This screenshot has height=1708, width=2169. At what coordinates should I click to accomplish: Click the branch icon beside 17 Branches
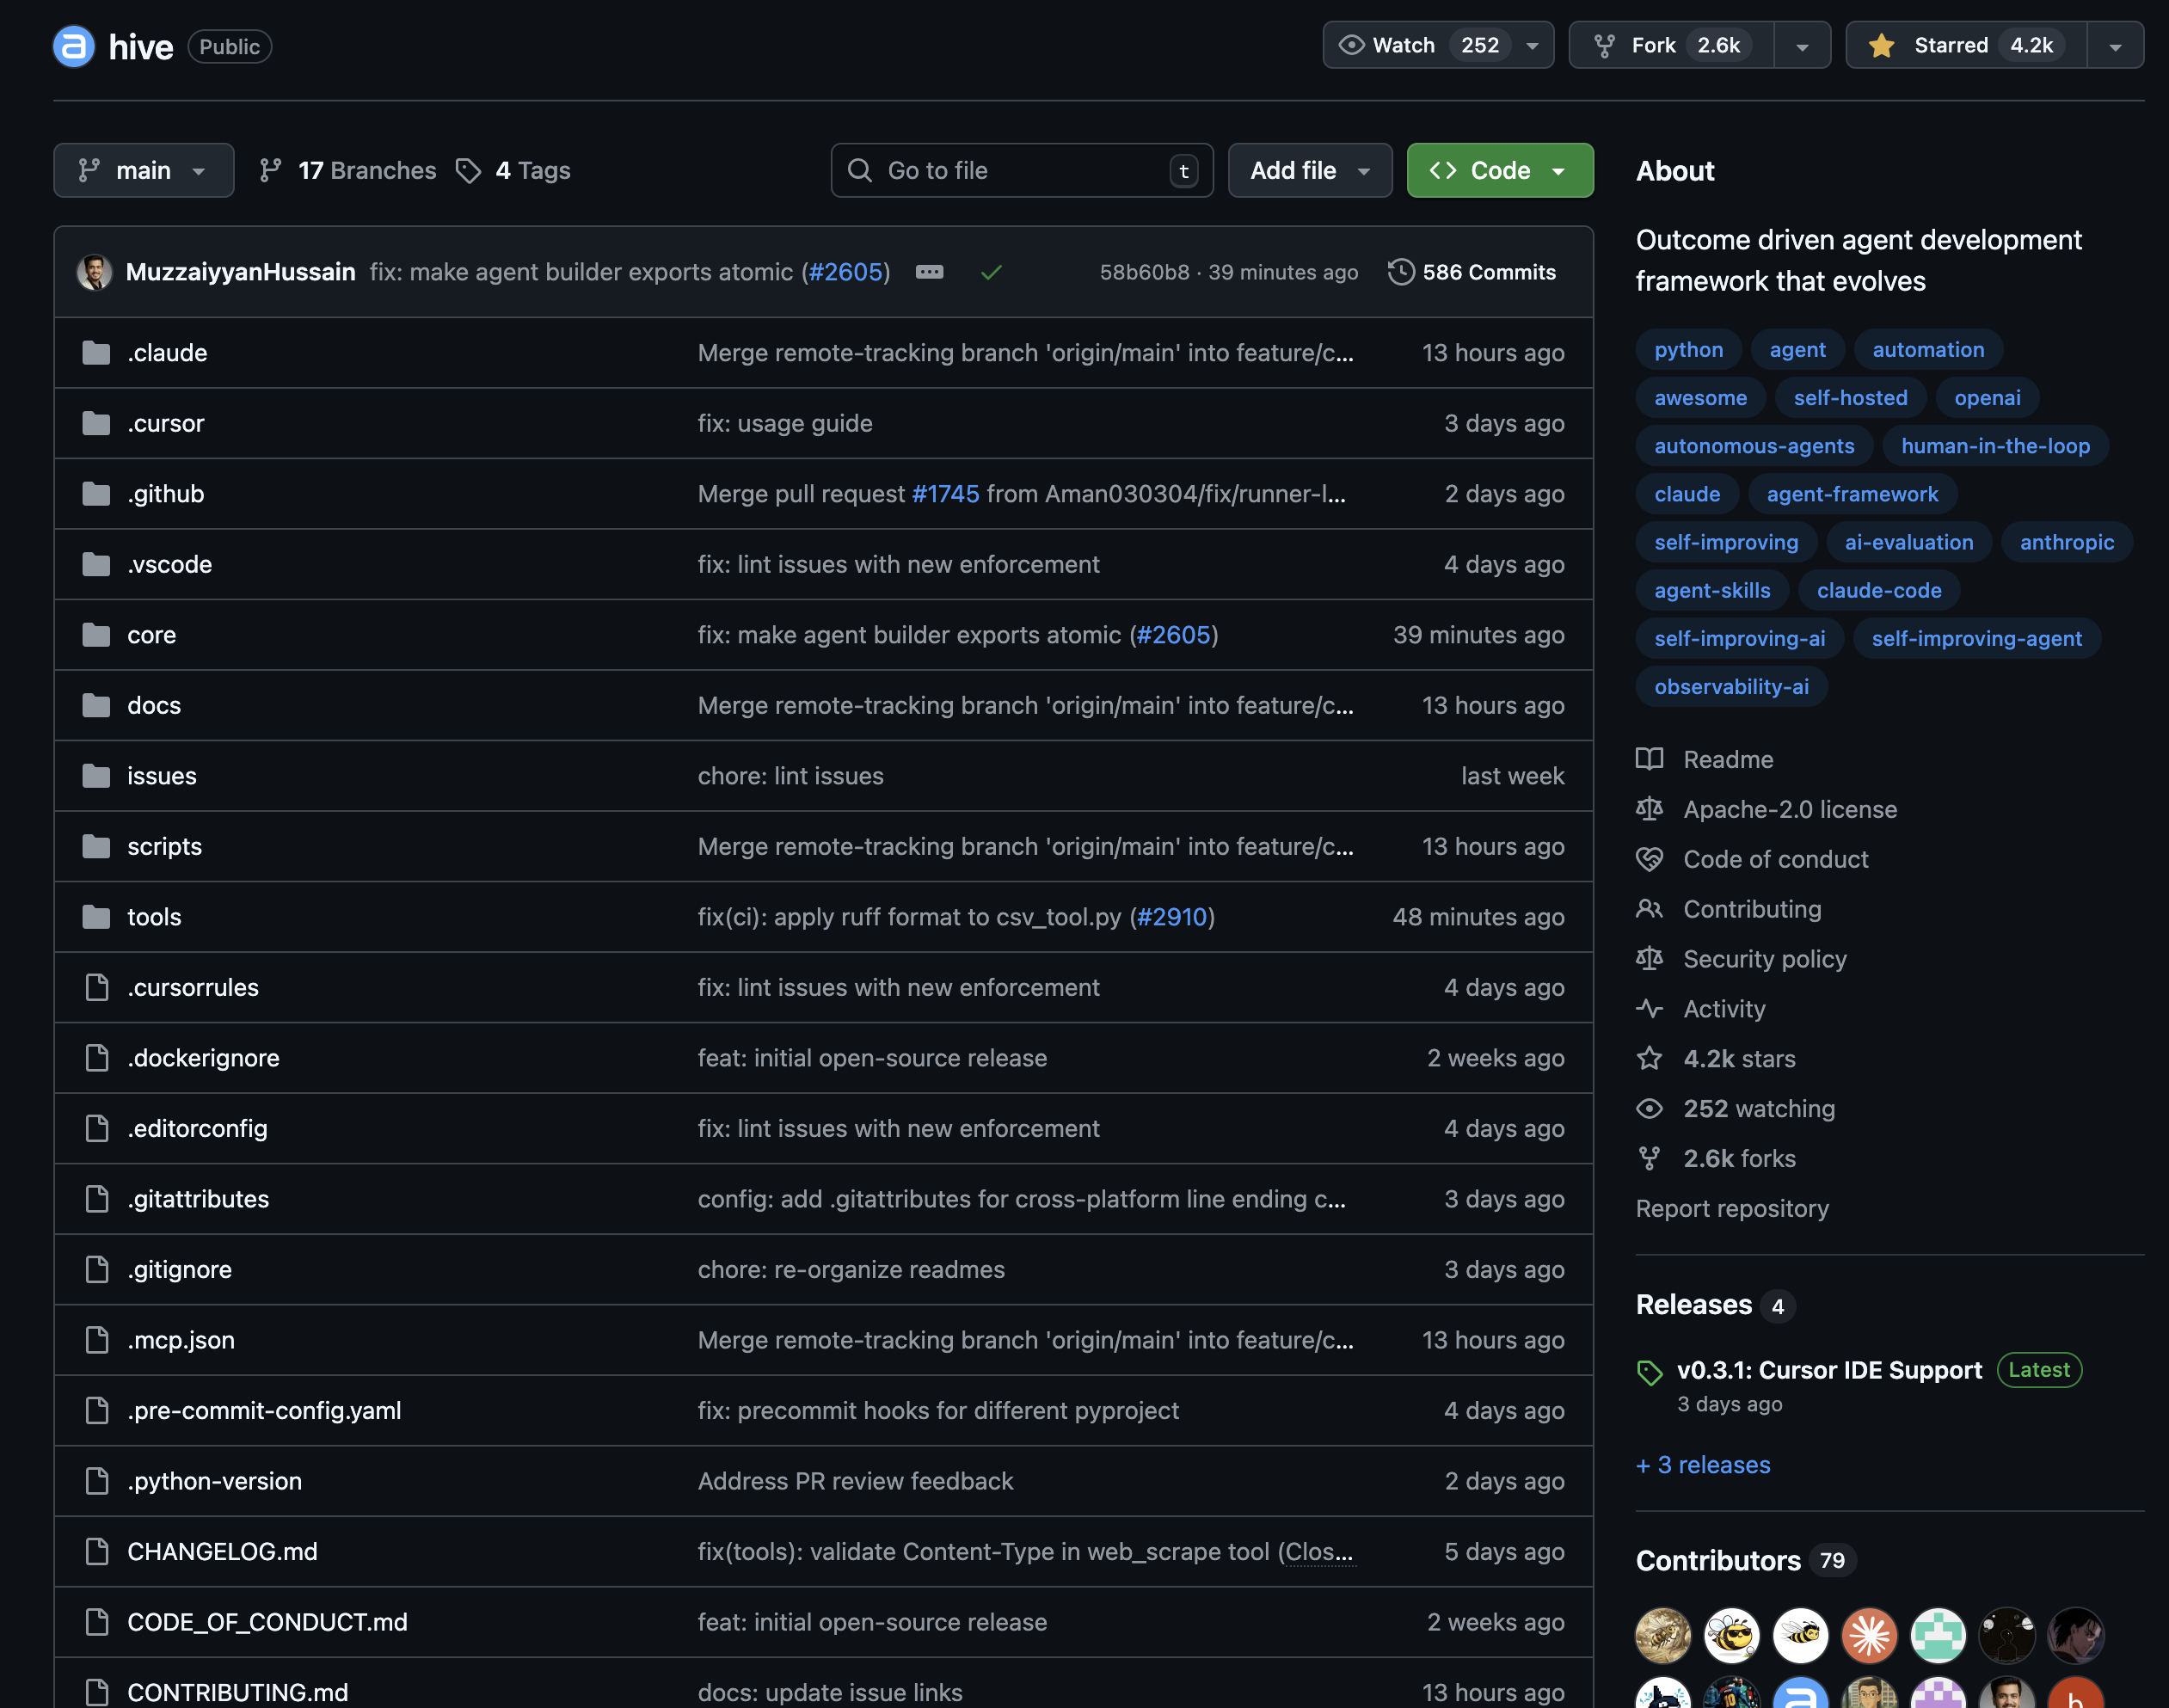(270, 170)
